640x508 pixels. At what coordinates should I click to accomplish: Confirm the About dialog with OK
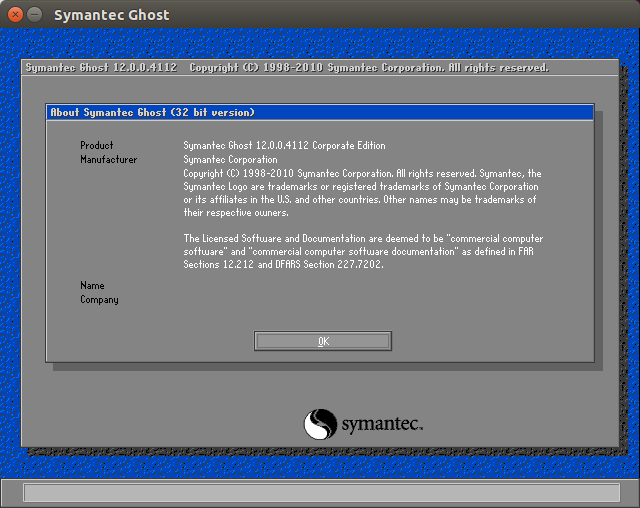click(x=322, y=341)
